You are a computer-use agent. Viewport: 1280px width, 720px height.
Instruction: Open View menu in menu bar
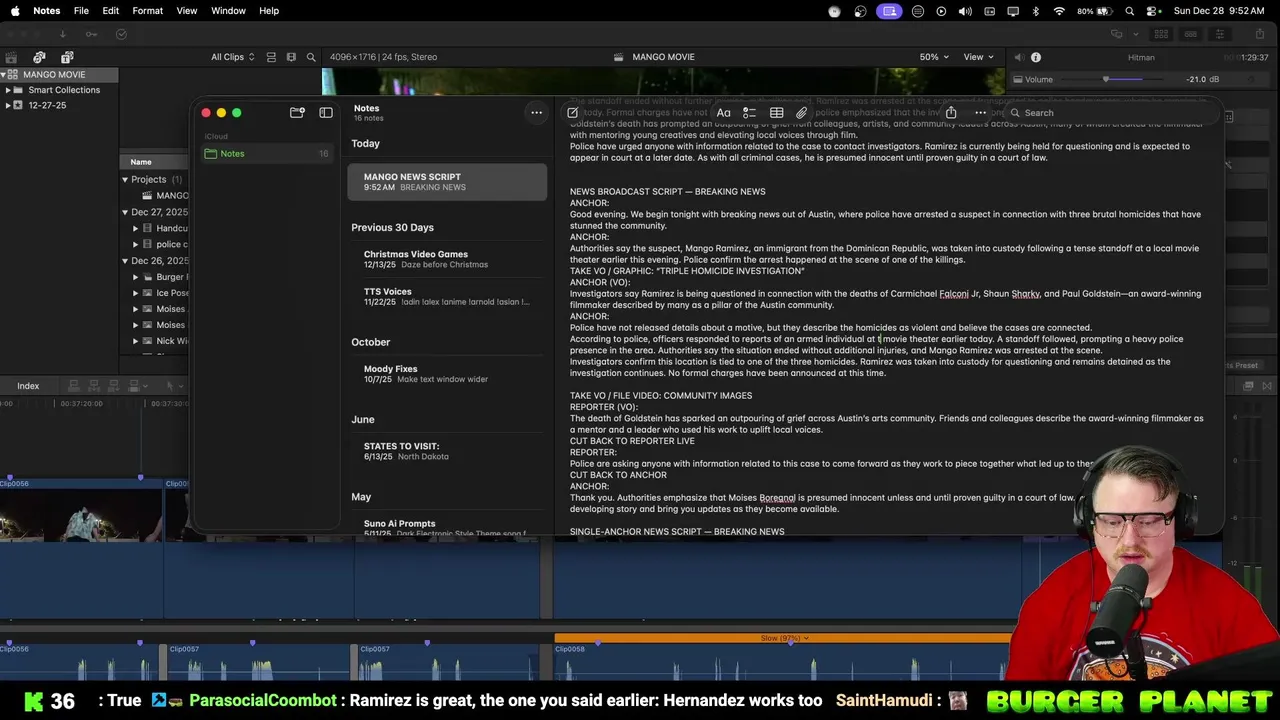[186, 11]
